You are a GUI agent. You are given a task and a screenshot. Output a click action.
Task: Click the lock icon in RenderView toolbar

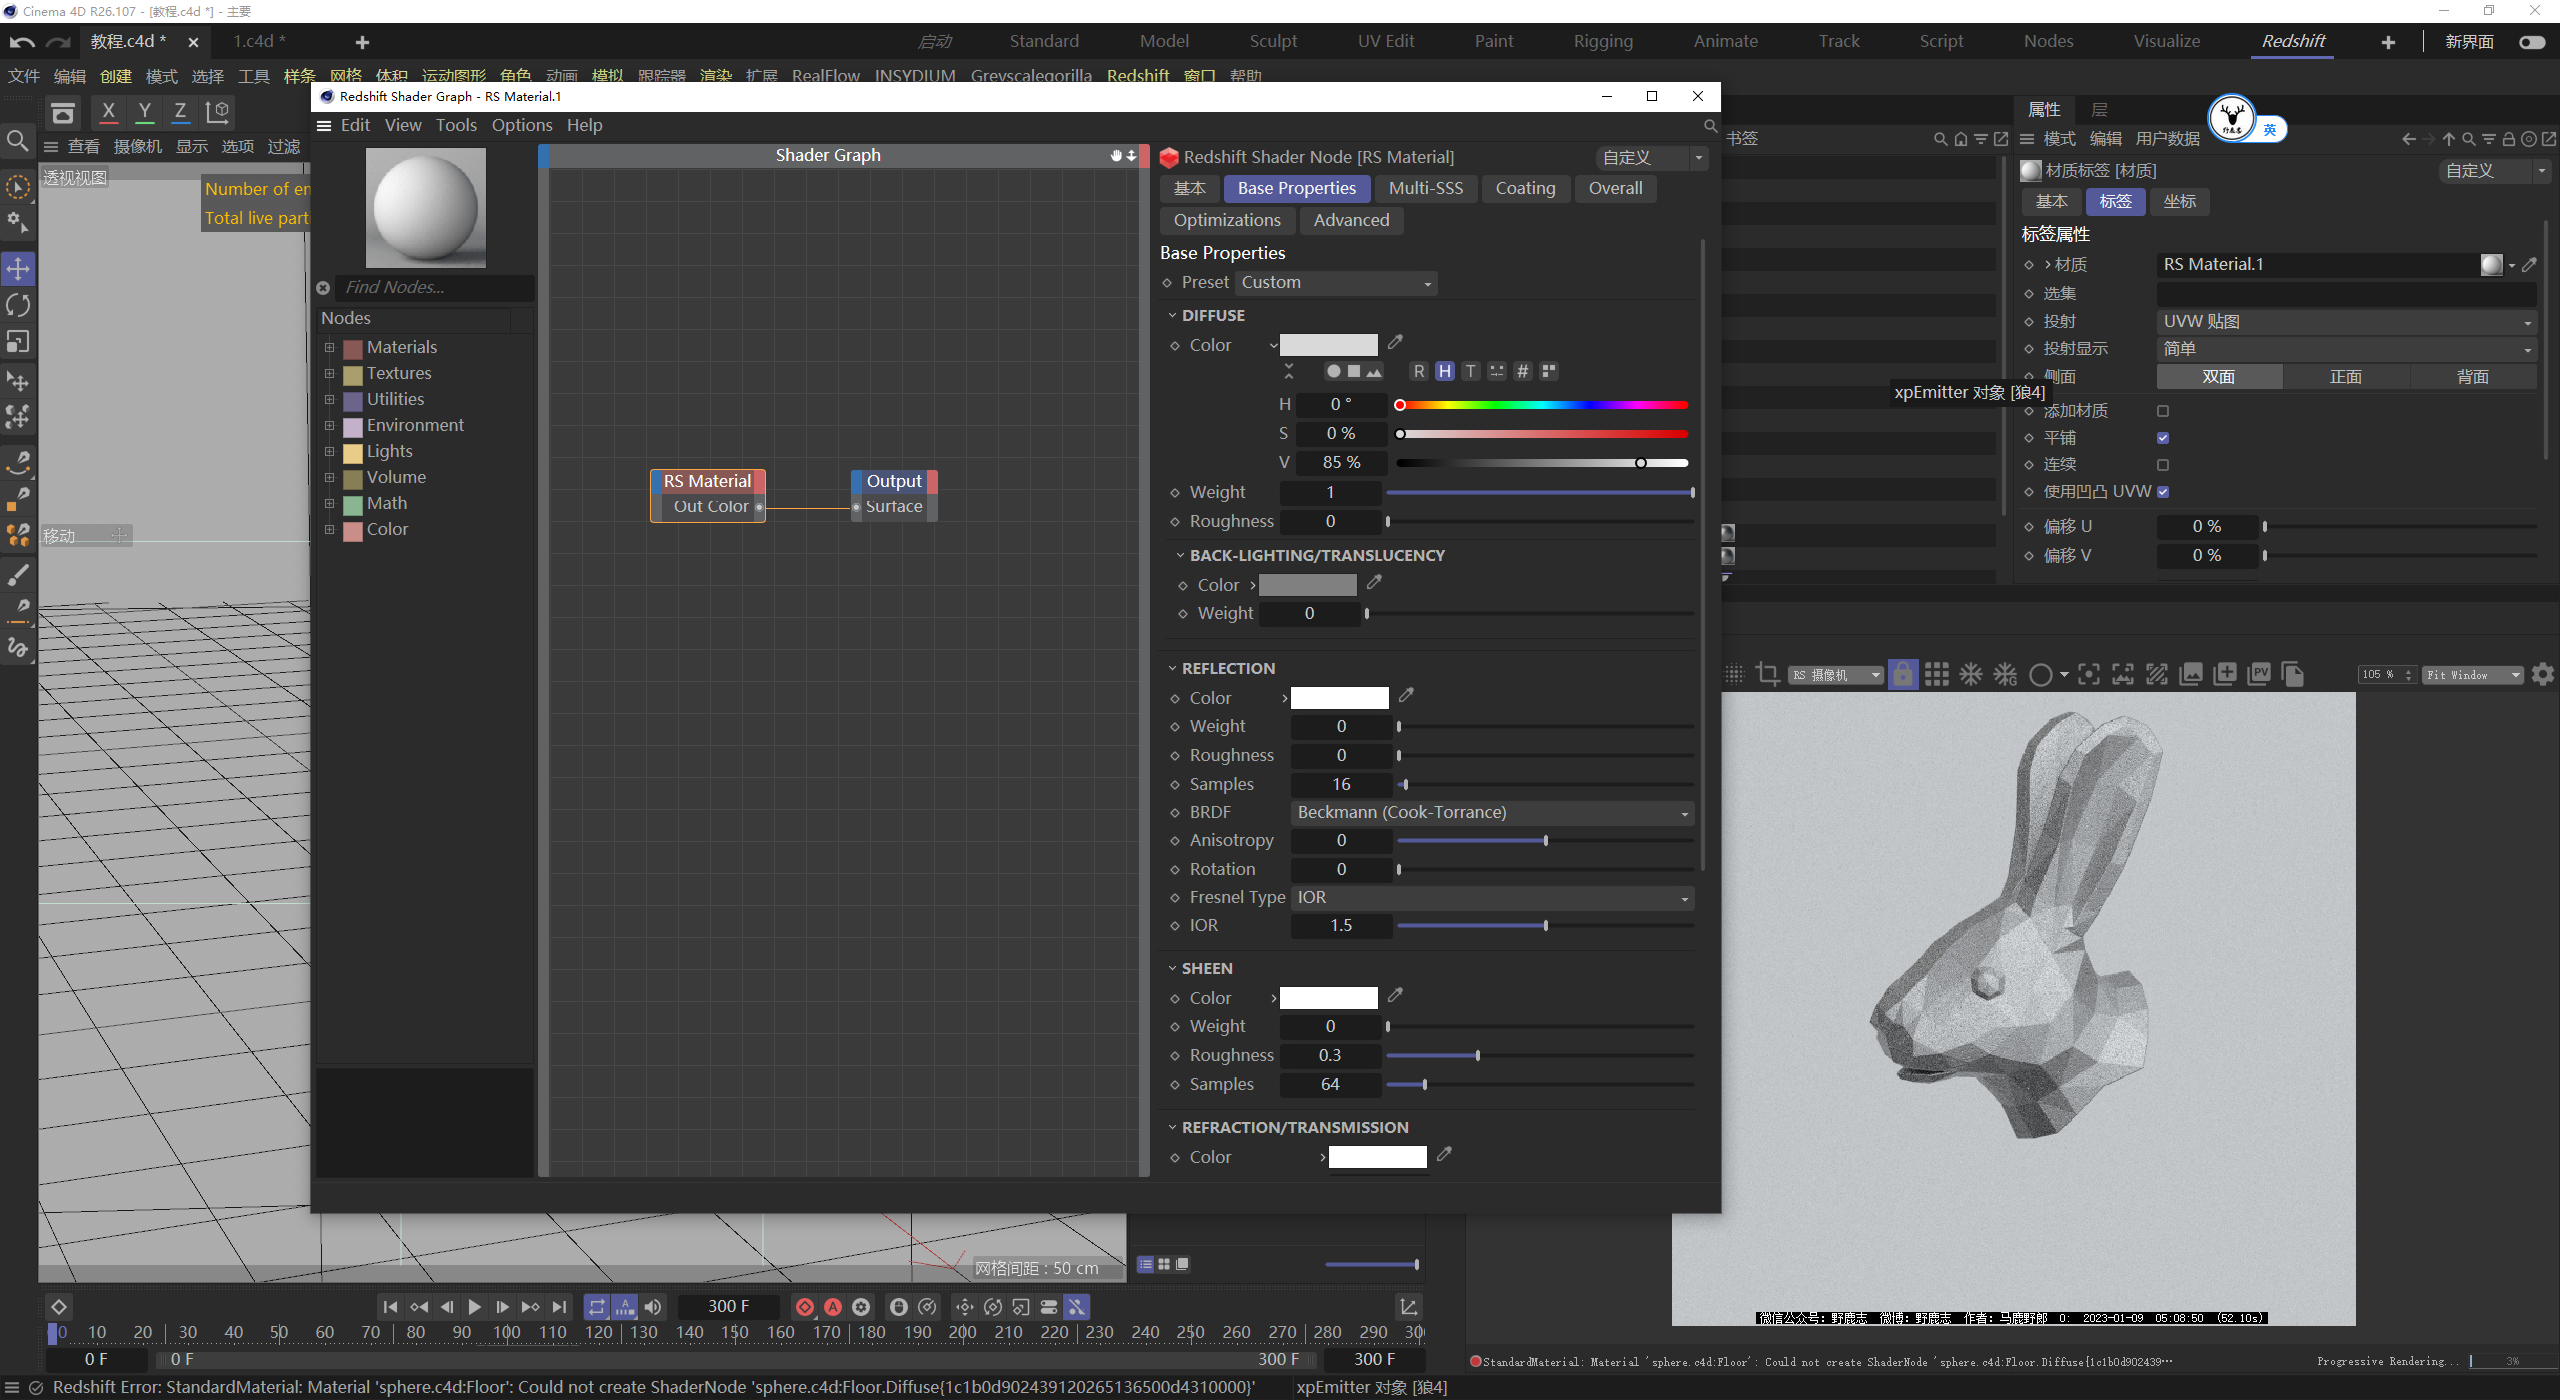pyautogui.click(x=1903, y=675)
